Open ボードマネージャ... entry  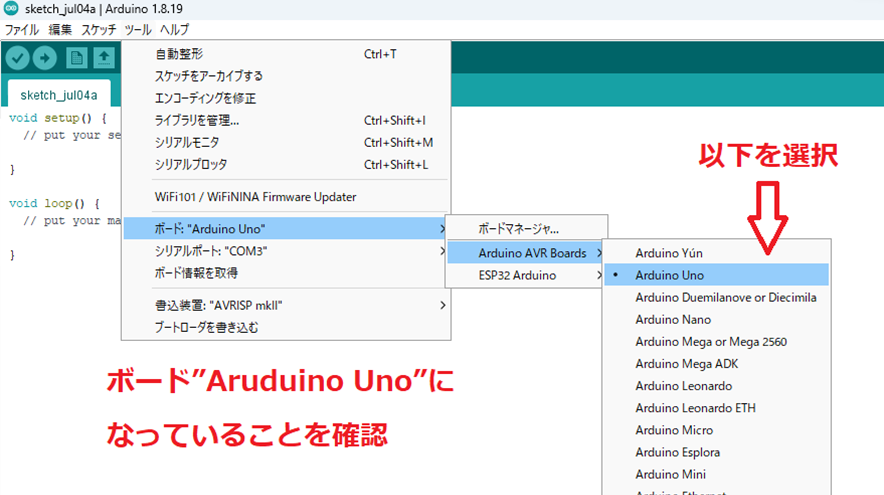tap(527, 229)
